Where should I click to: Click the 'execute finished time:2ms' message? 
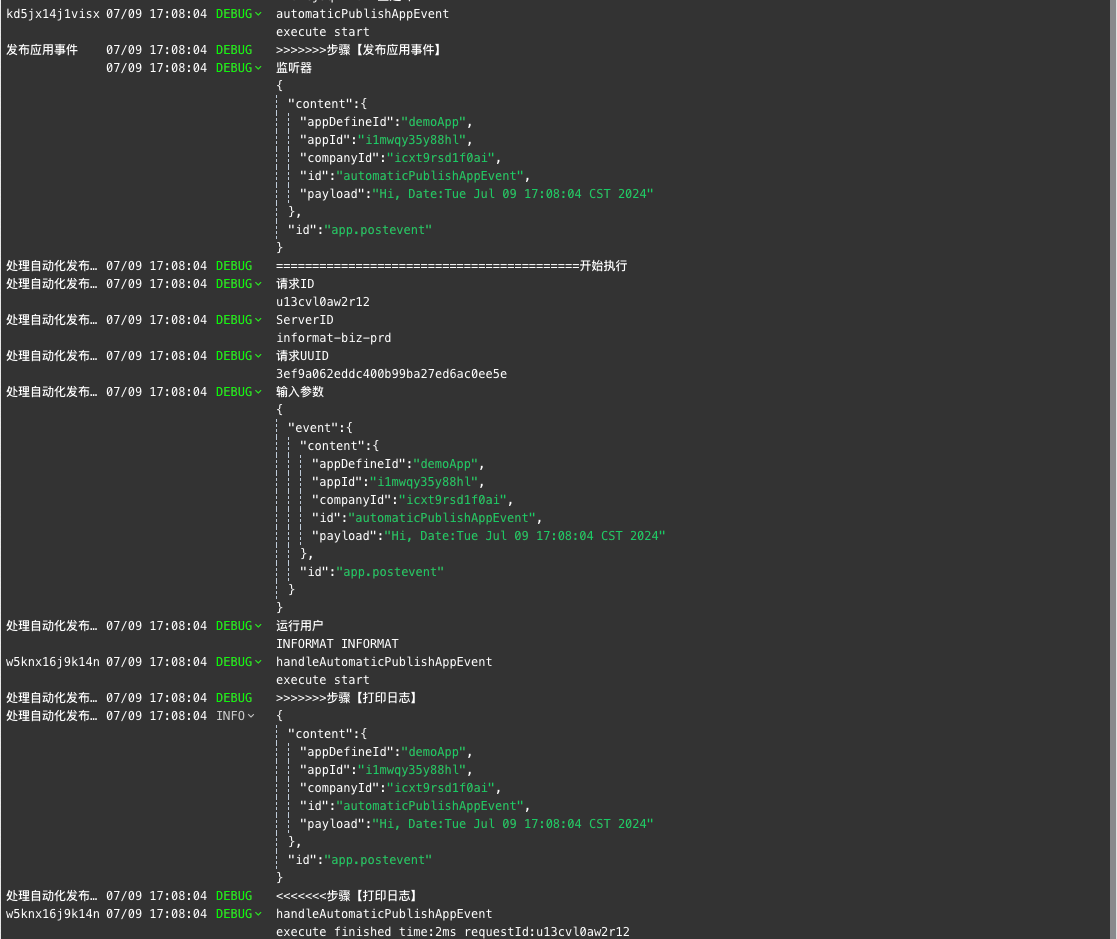(x=452, y=932)
